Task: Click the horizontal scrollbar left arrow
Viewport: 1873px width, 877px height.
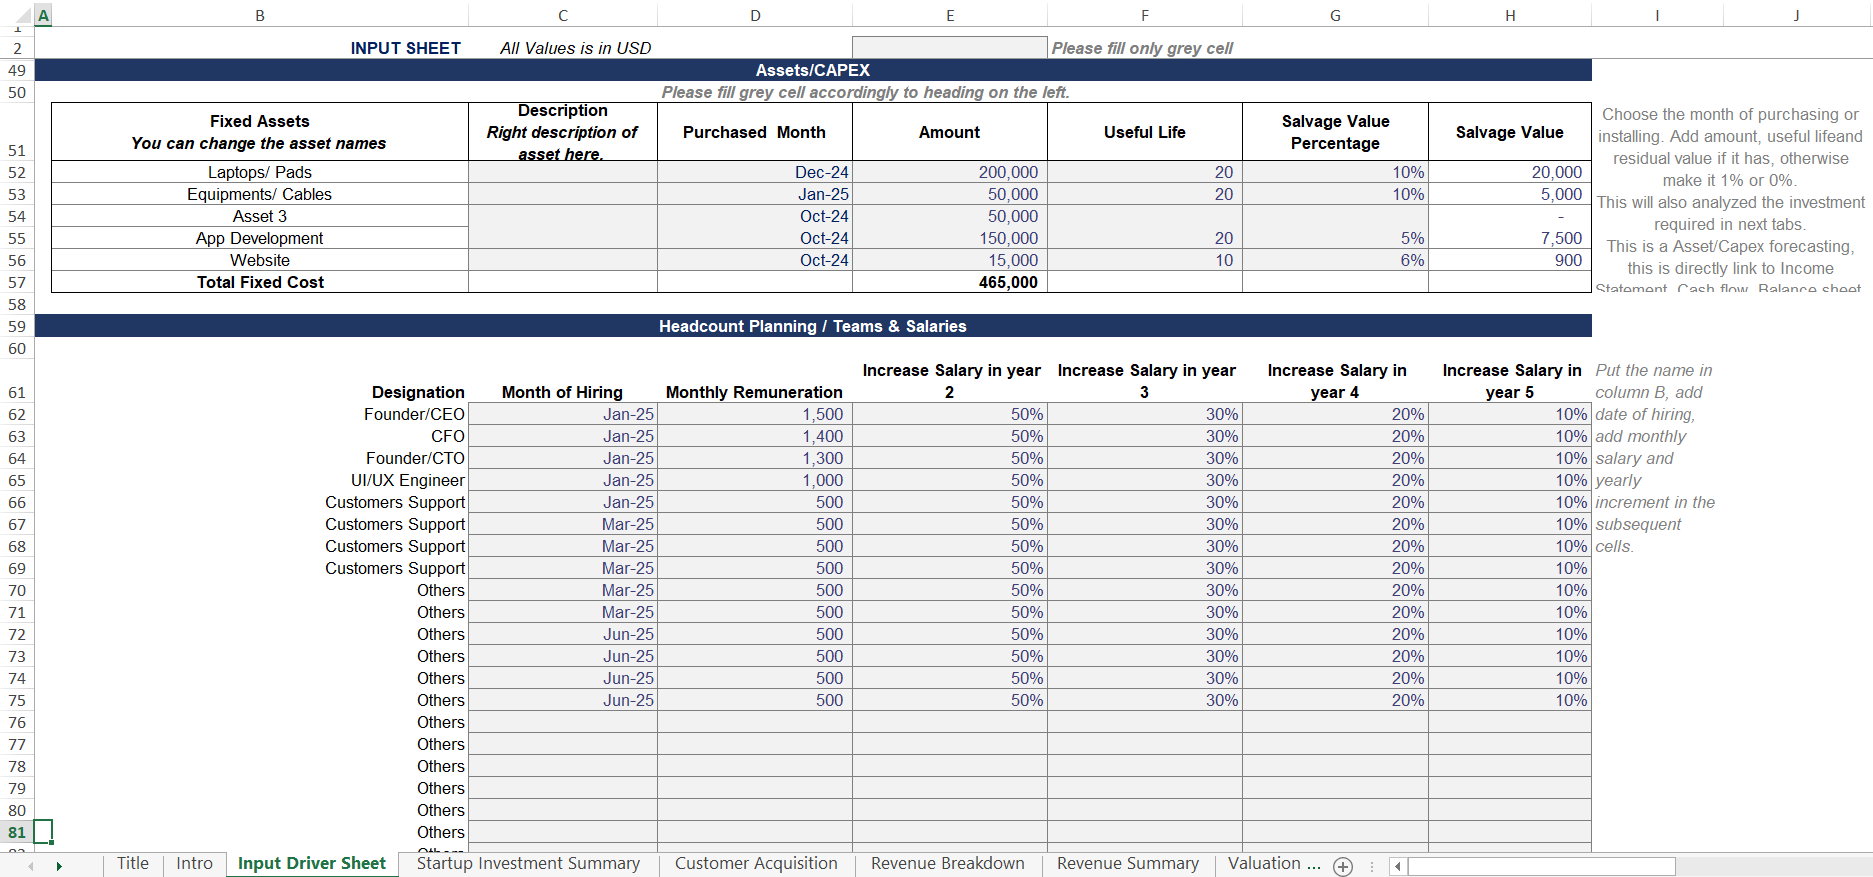Action: (x=1398, y=867)
